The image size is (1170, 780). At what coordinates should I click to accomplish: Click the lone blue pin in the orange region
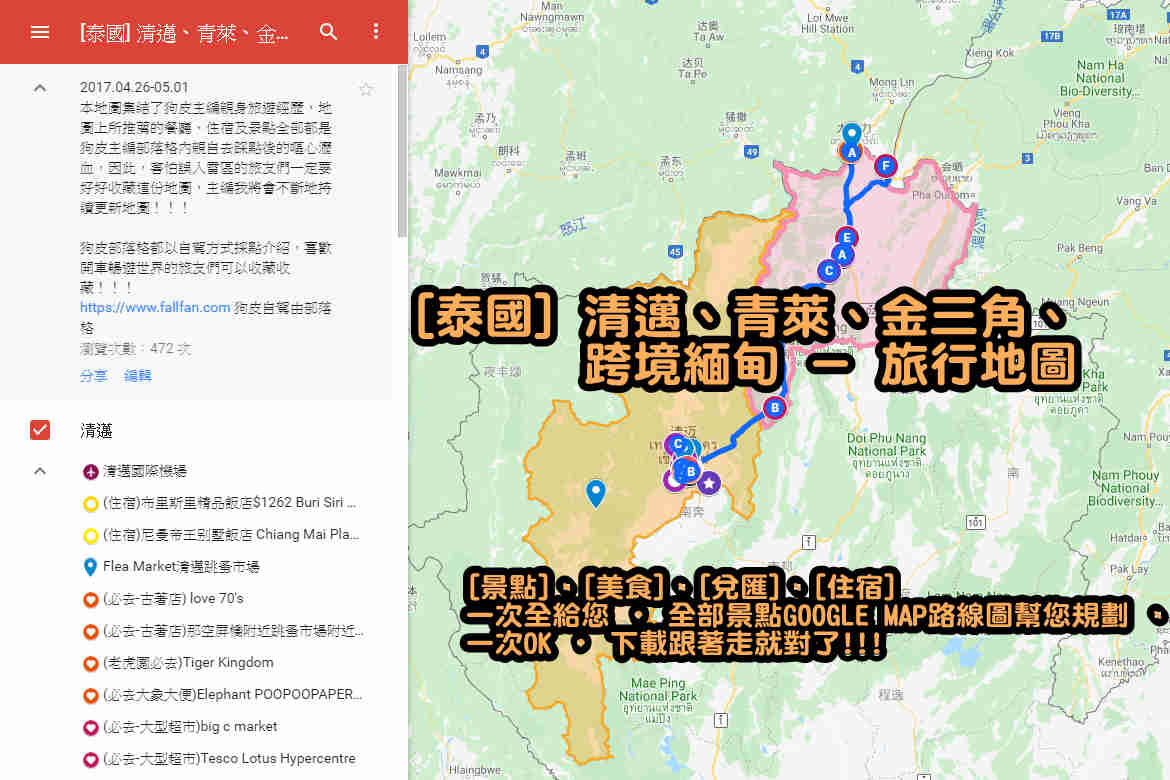click(596, 491)
